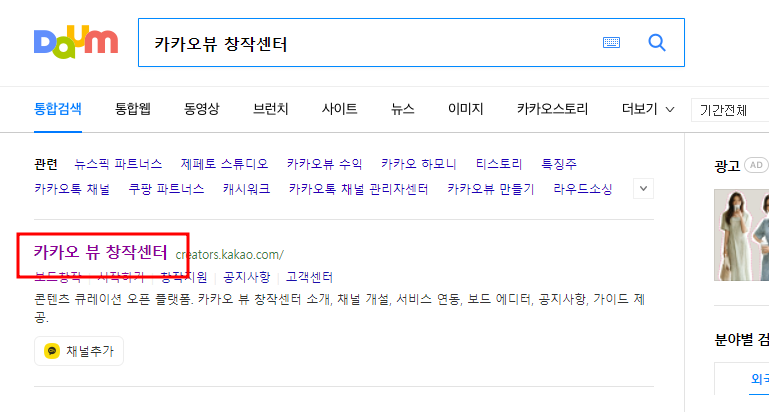This screenshot has height=412, width=769.
Task: Open the virtual keyboard icon
Action: coord(611,43)
